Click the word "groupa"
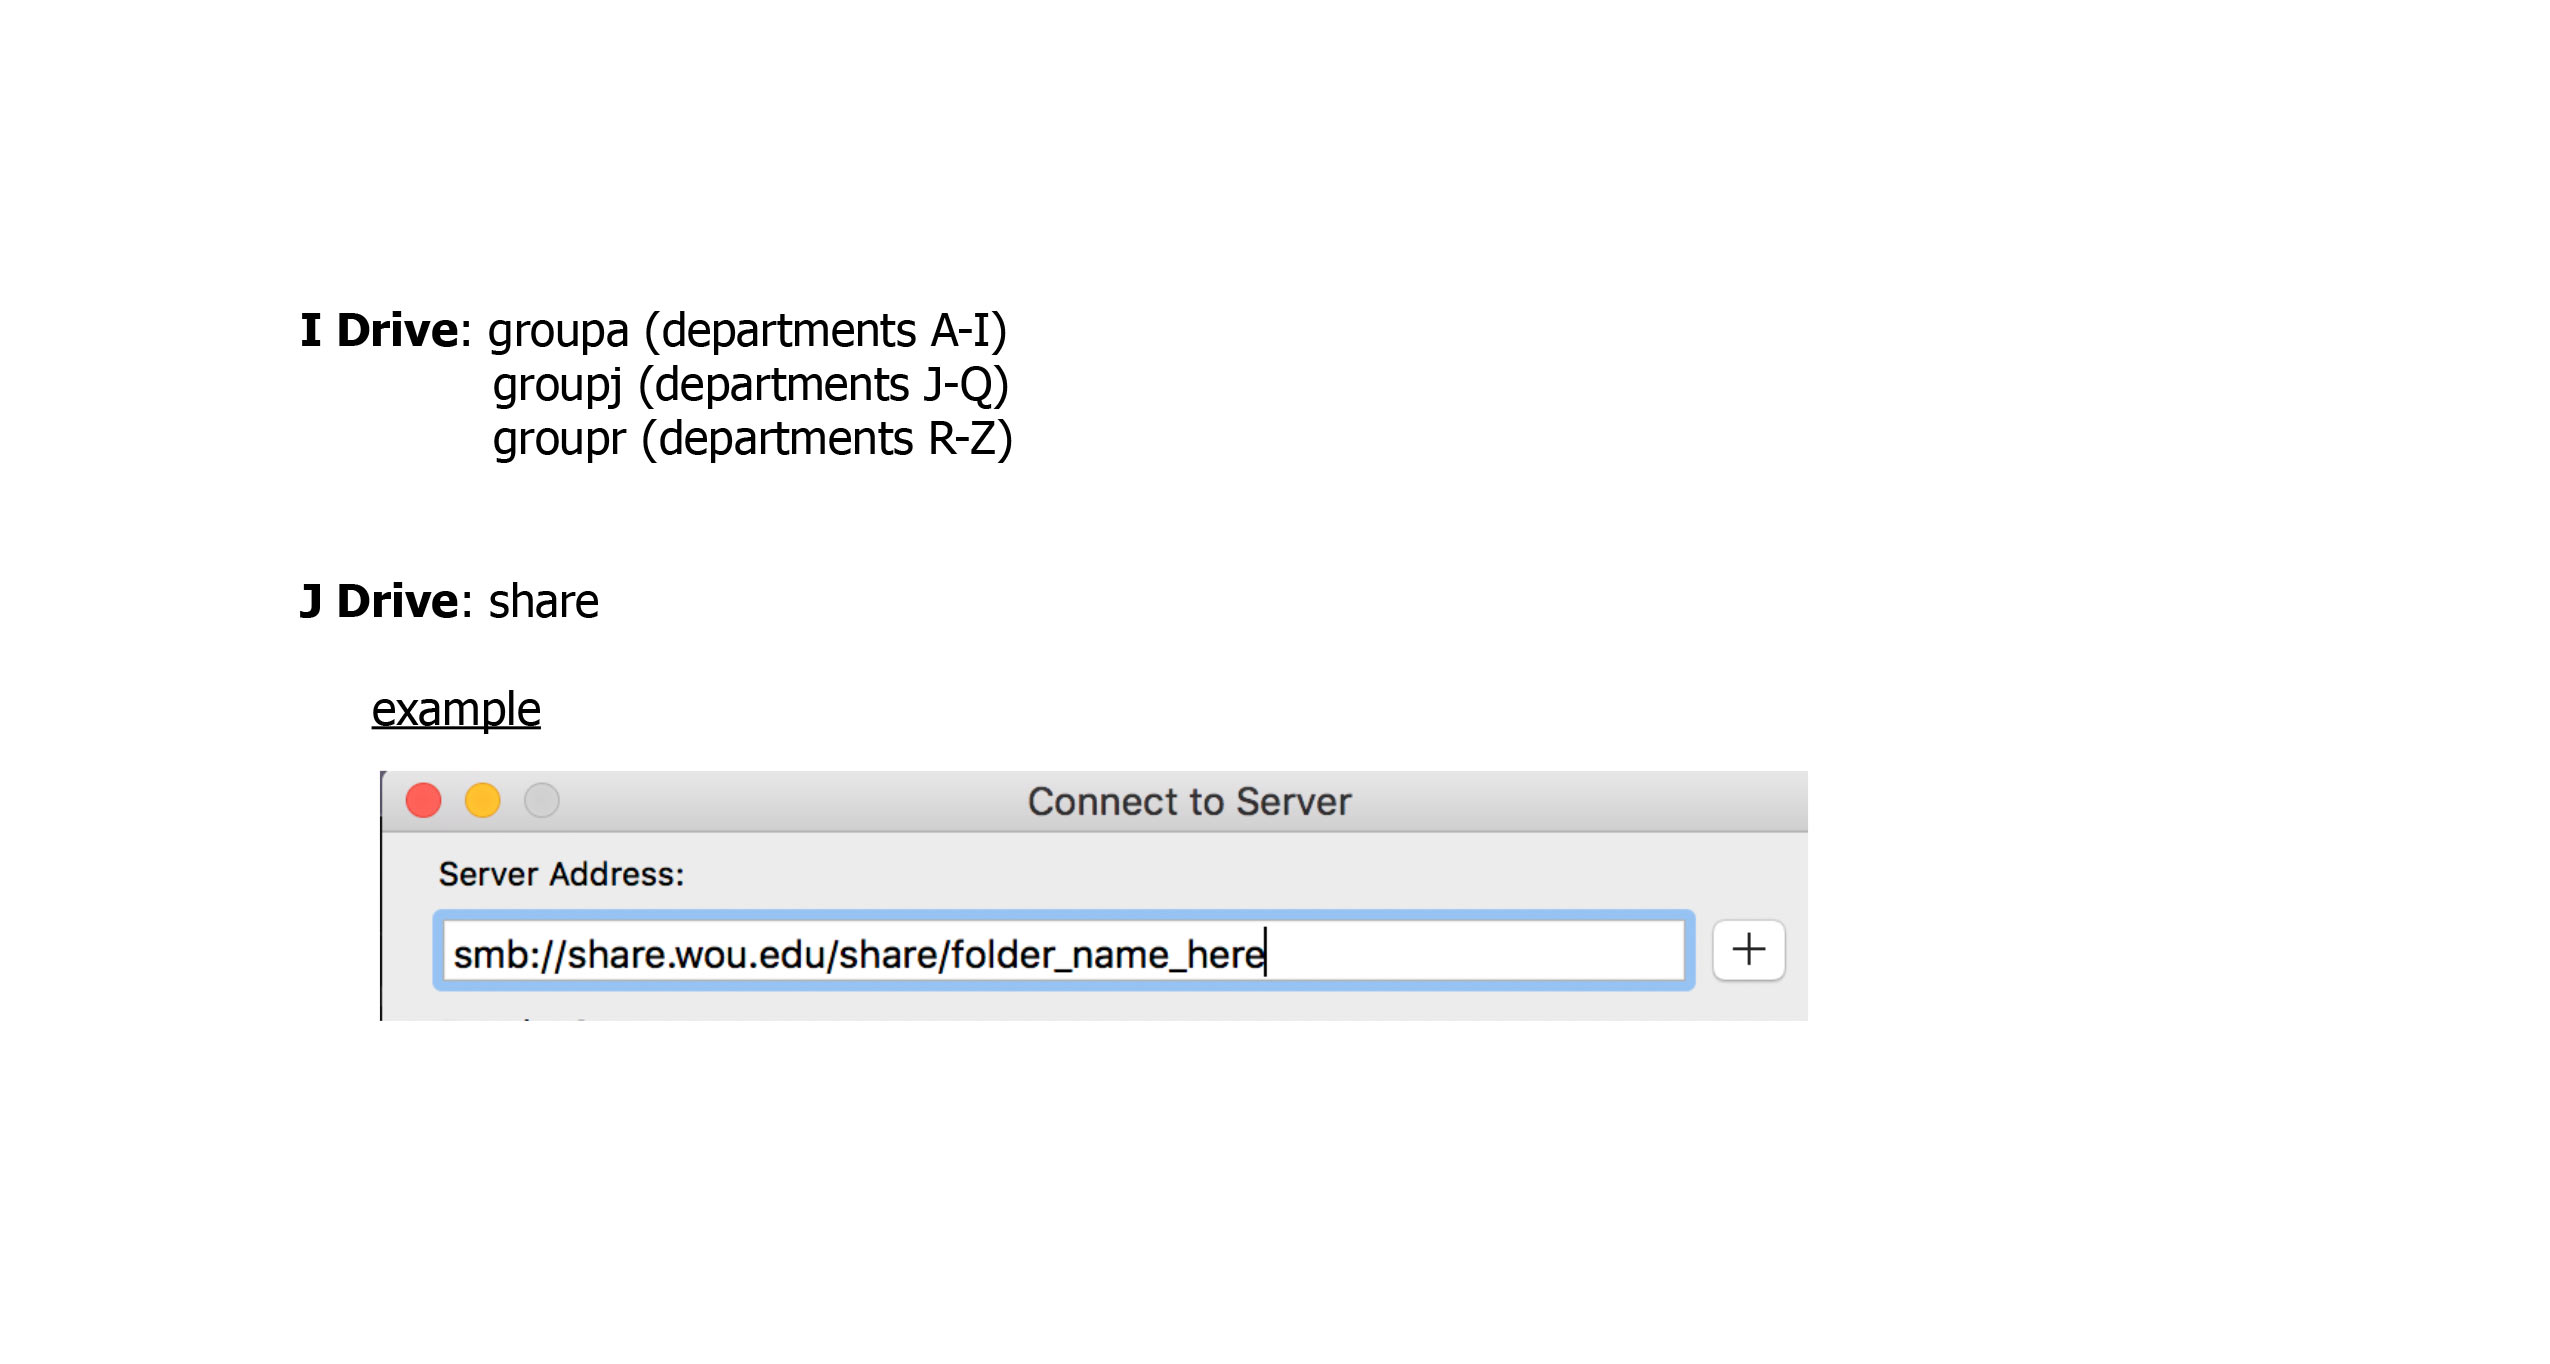2550x1364 pixels. 558,331
